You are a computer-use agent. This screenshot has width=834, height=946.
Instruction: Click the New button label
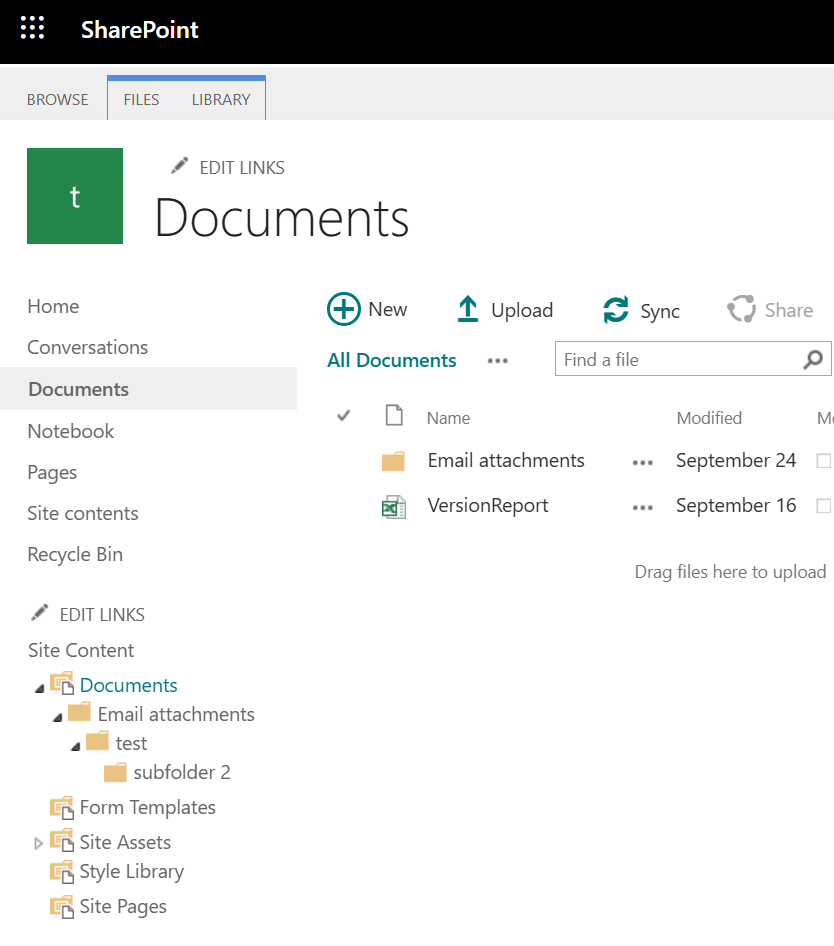coord(387,310)
